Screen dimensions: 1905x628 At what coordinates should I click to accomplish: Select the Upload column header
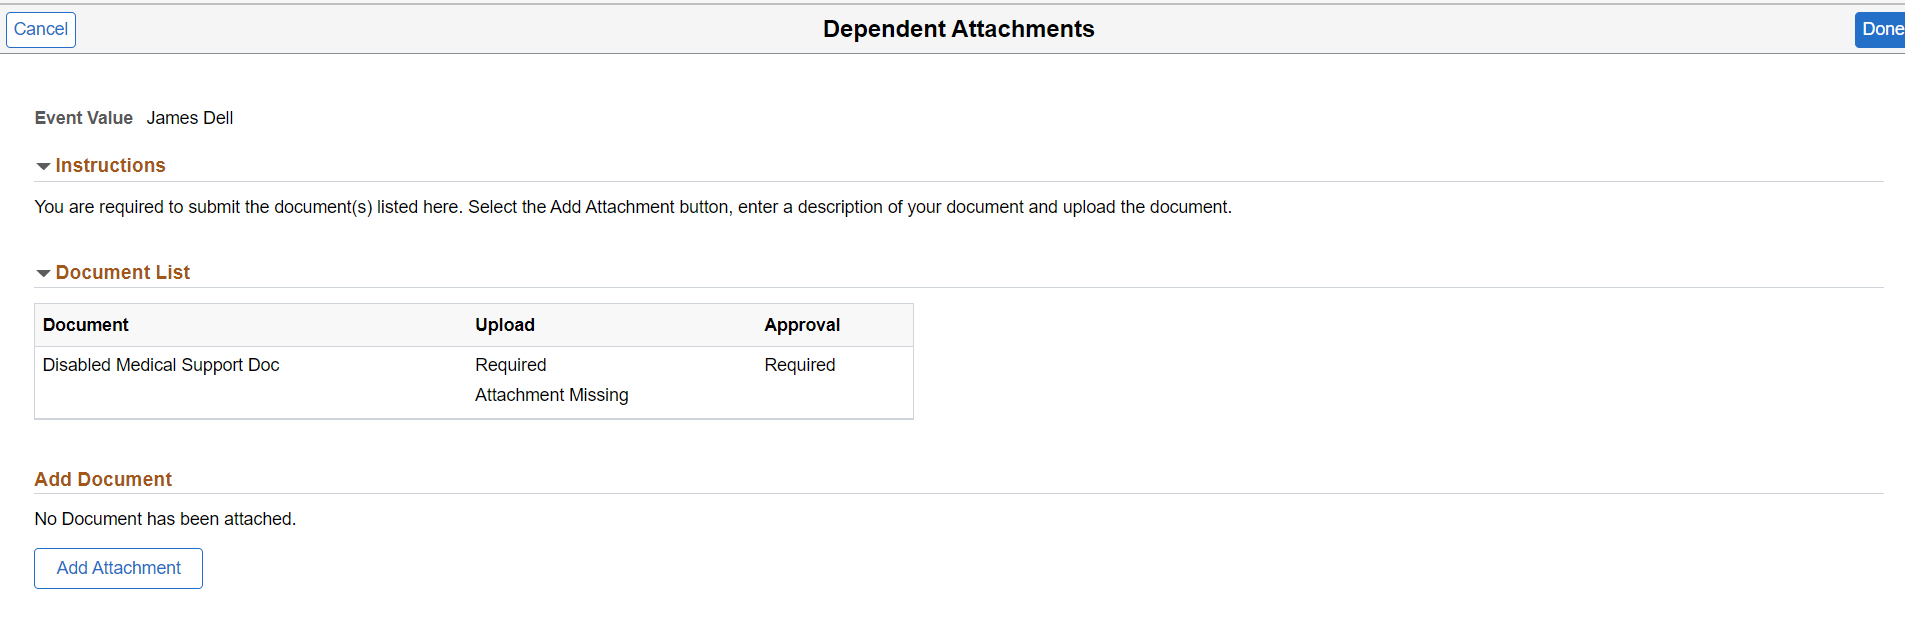click(505, 325)
